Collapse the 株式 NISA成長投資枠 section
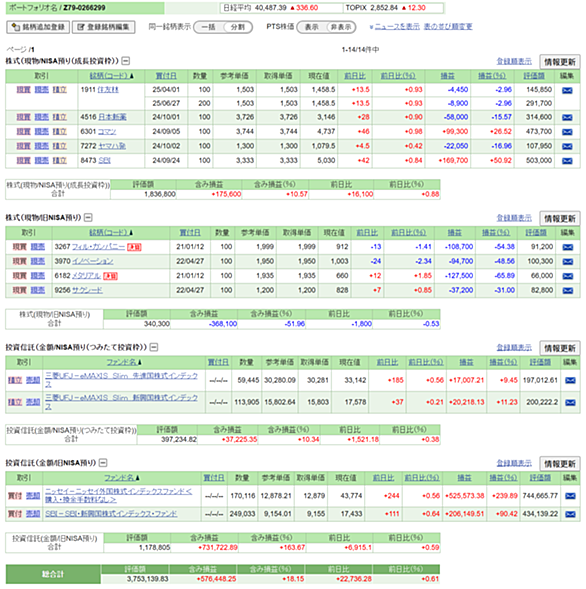The height and width of the screenshot is (589, 586). coord(126,60)
